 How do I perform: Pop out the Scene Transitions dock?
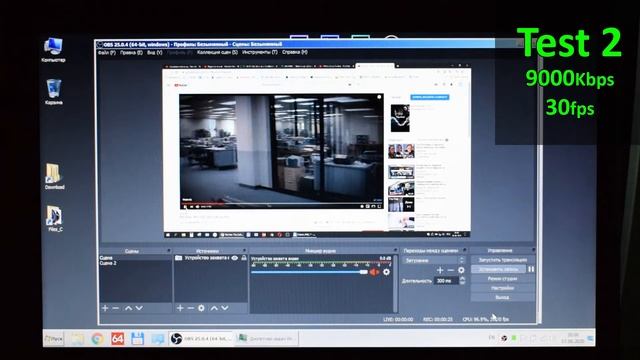click(465, 250)
